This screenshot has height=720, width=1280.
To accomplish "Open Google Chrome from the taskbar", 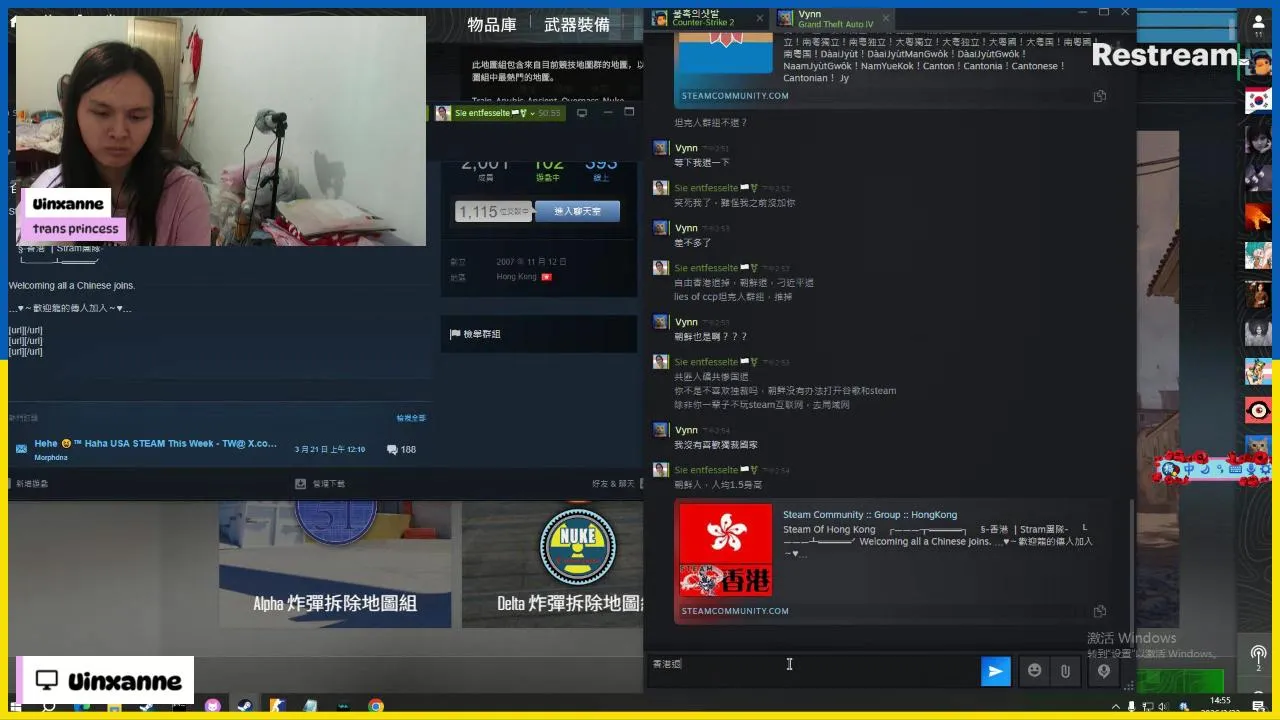I will (x=376, y=706).
